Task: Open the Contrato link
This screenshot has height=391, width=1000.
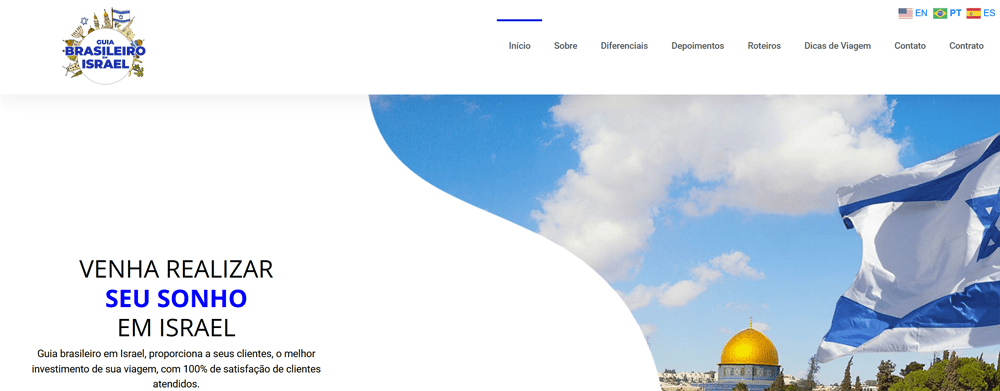Action: tap(966, 46)
